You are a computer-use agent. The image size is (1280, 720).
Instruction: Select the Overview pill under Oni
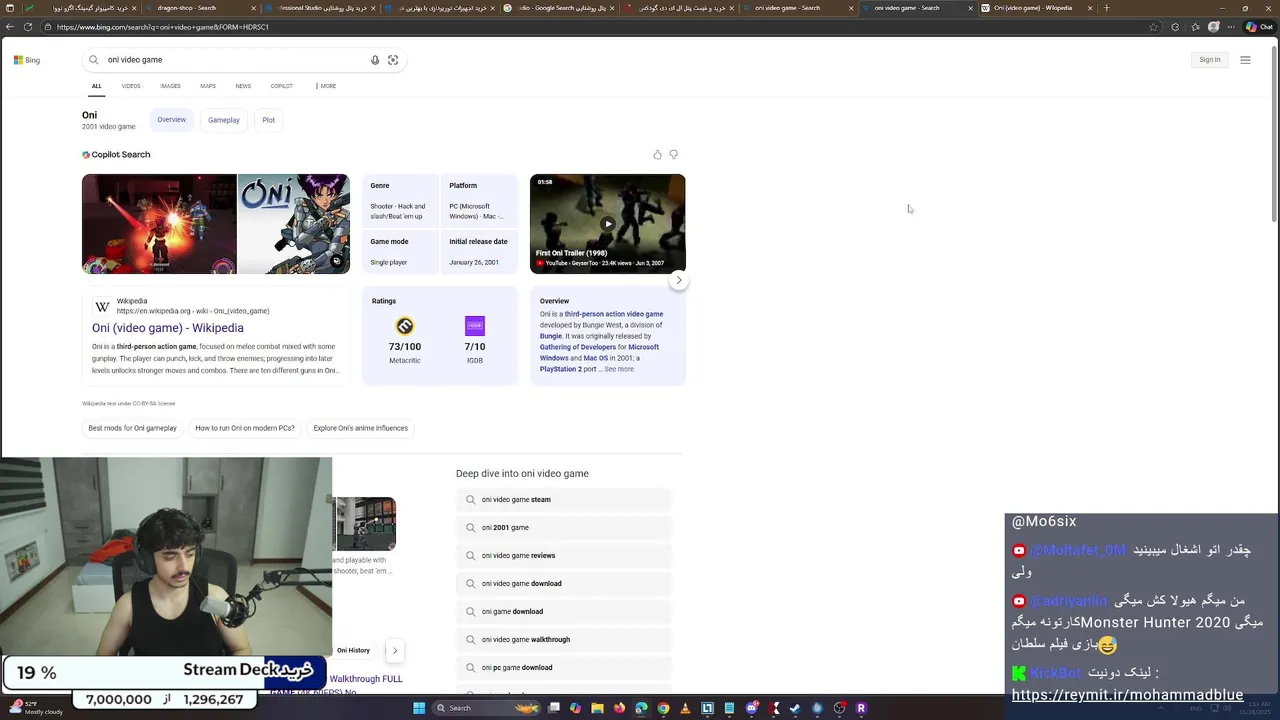[x=171, y=120]
